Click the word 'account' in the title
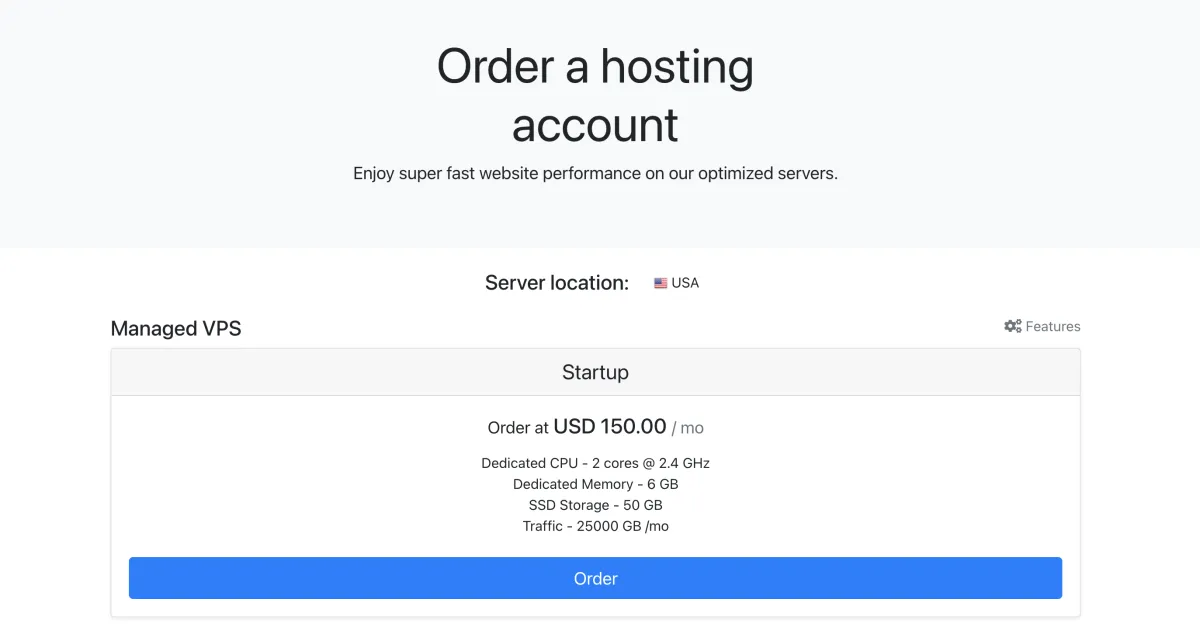 coord(595,126)
